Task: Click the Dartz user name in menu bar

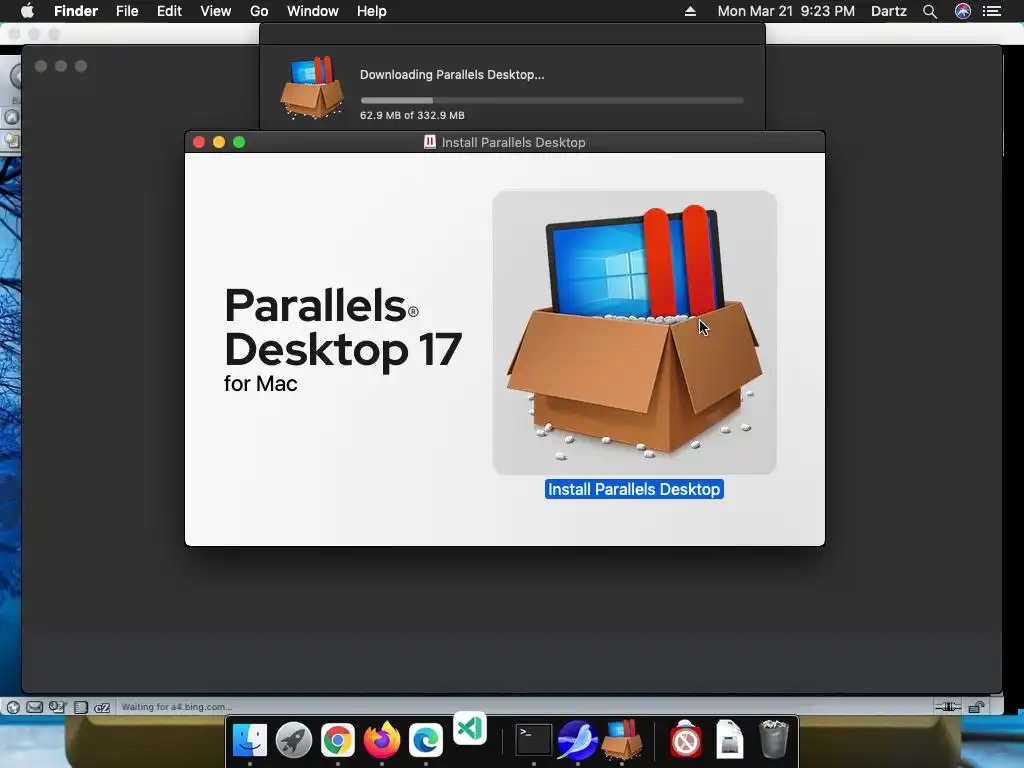Action: [x=889, y=11]
